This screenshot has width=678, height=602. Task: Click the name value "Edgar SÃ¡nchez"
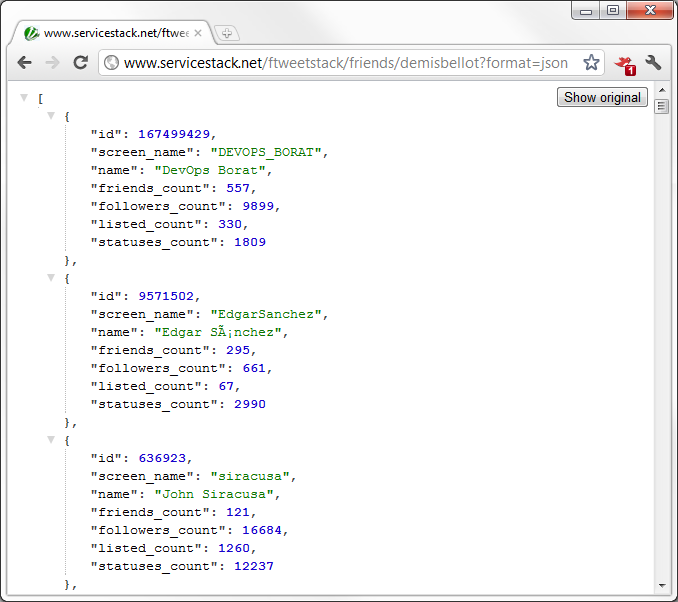tap(218, 332)
